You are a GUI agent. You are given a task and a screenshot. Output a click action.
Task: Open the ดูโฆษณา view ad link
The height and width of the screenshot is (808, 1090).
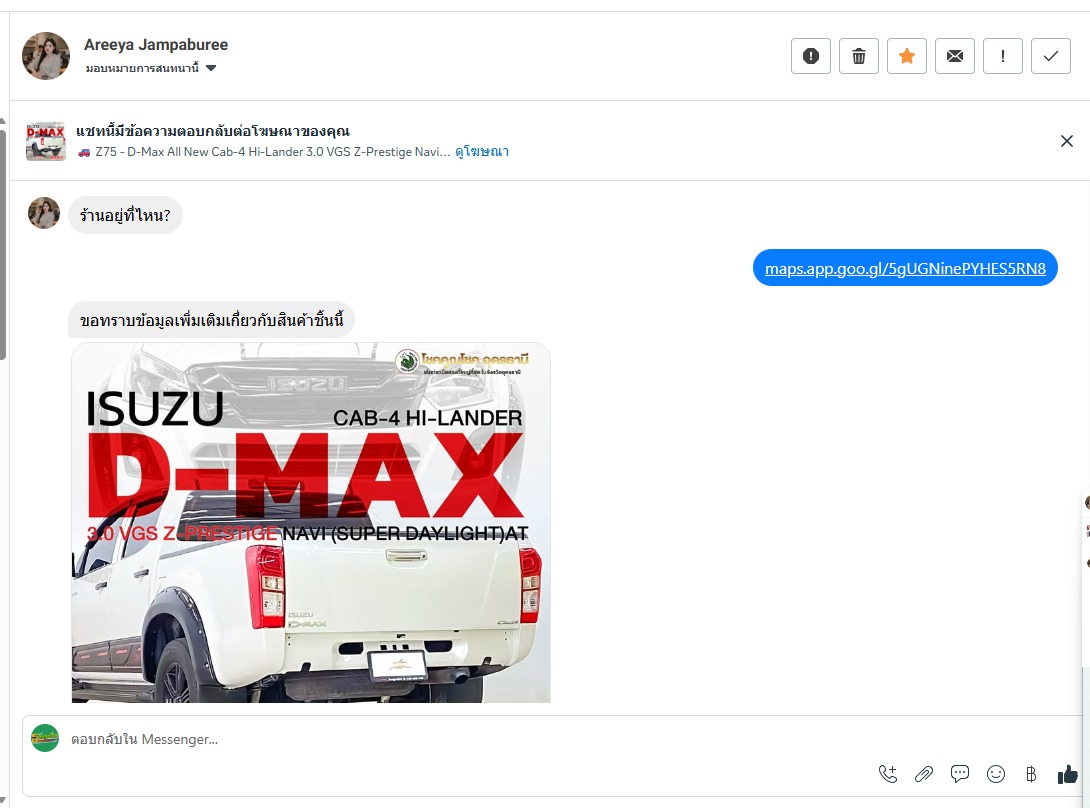click(482, 152)
